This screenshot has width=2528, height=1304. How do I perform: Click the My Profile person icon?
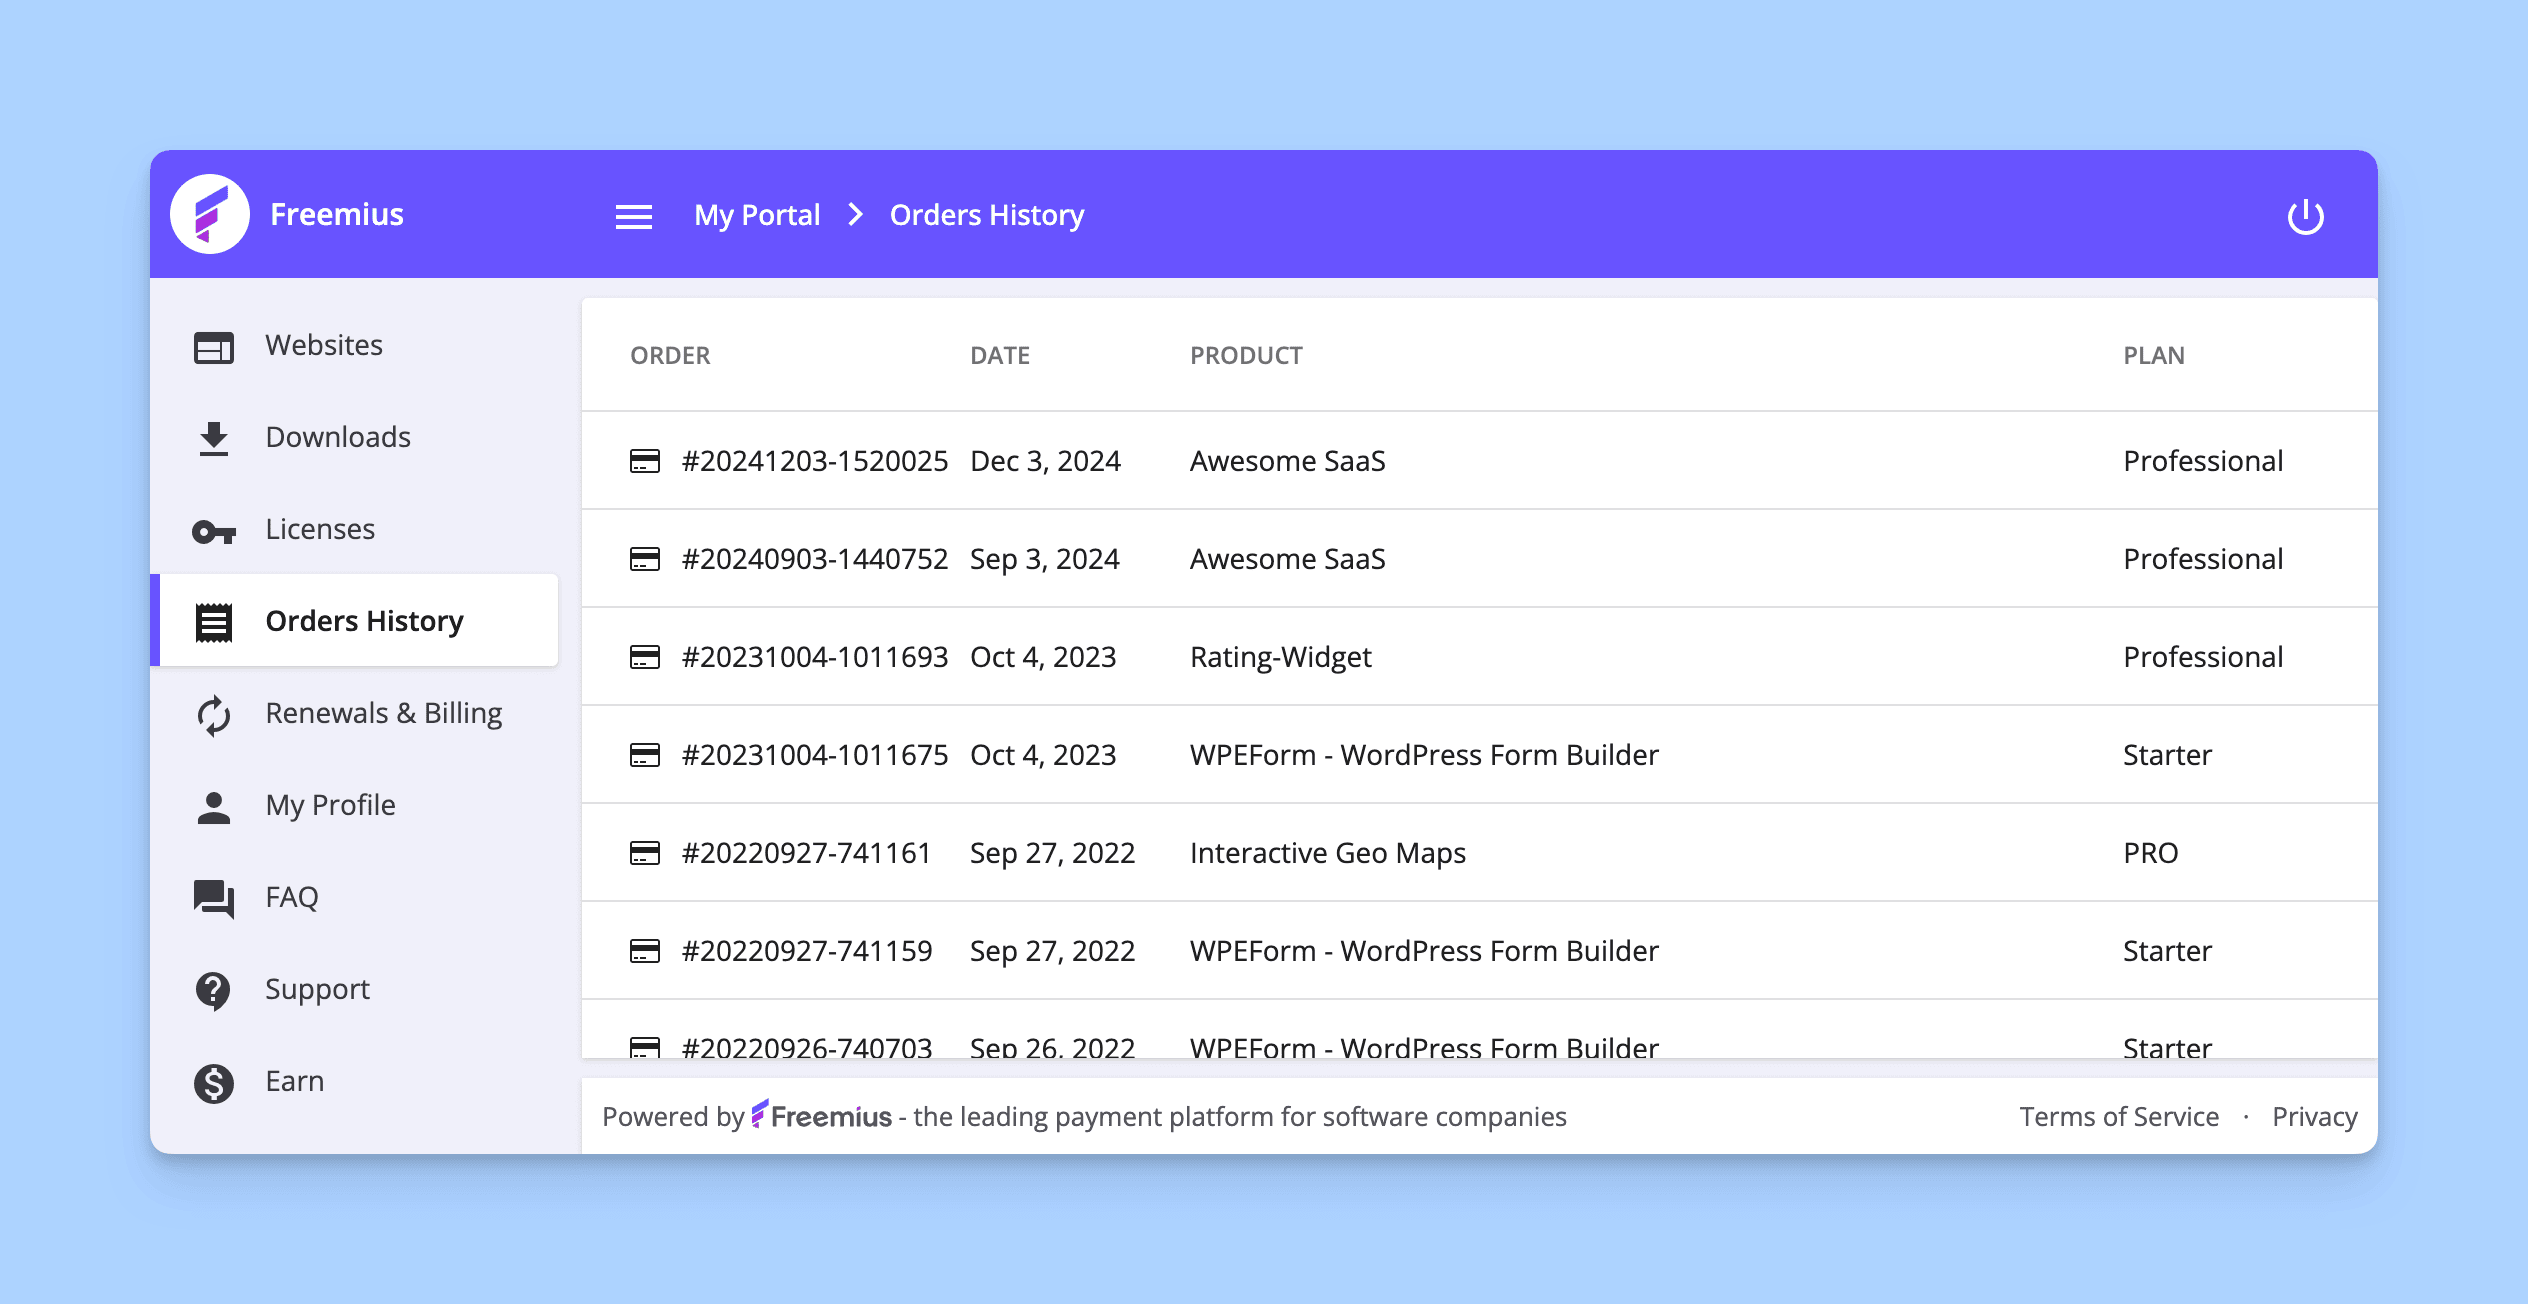[x=213, y=807]
